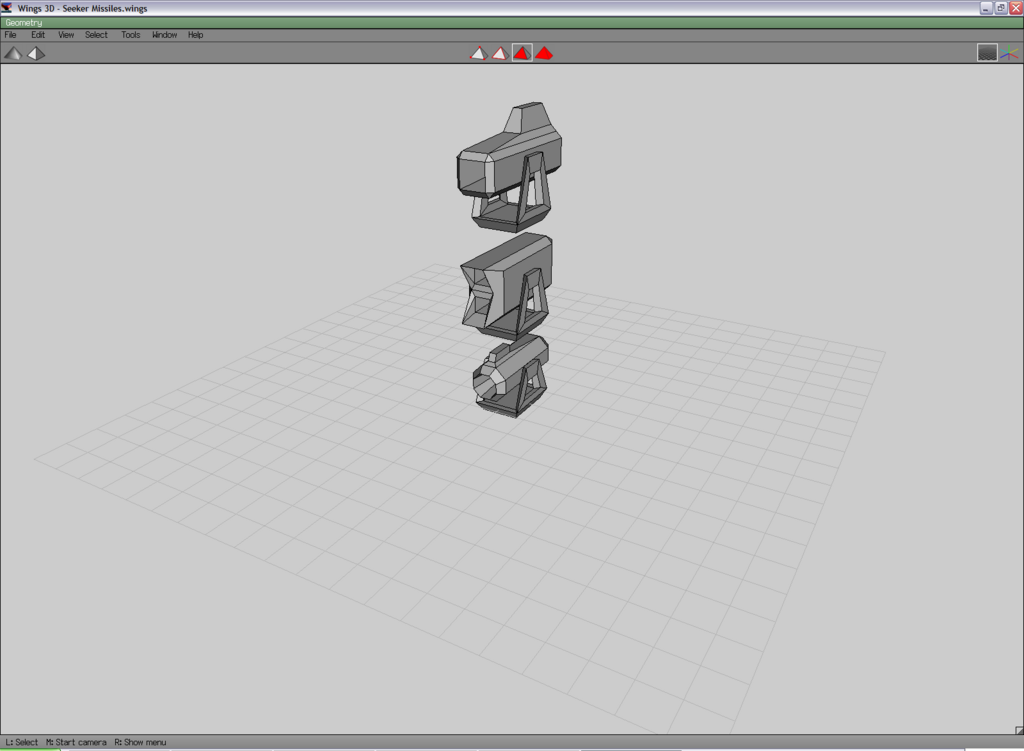Open the Edit menu
1024x751 pixels.
click(x=38, y=35)
